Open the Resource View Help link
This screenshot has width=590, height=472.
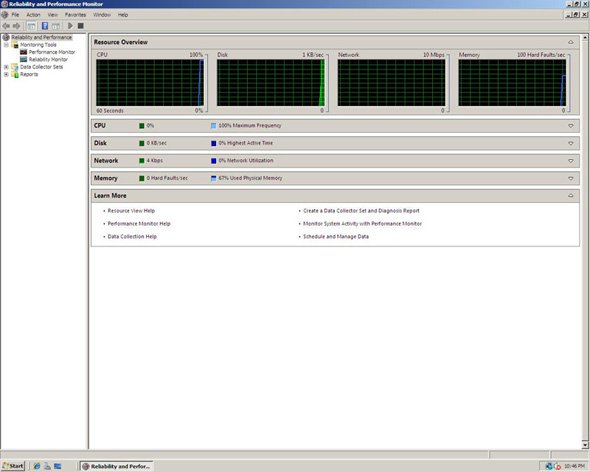point(131,211)
